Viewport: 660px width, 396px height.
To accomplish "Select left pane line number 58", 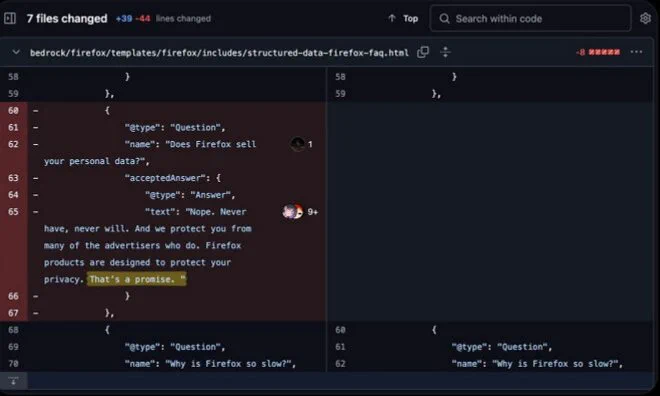I will tap(13, 77).
